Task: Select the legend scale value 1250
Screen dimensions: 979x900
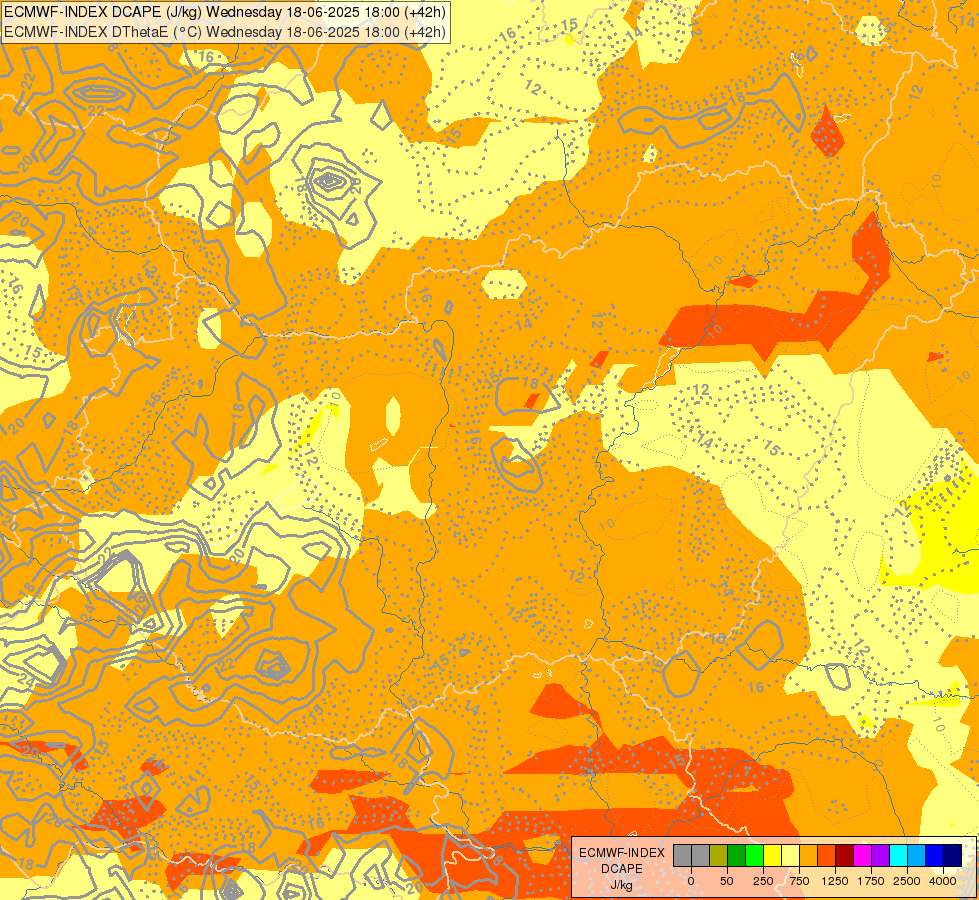Action: click(835, 881)
